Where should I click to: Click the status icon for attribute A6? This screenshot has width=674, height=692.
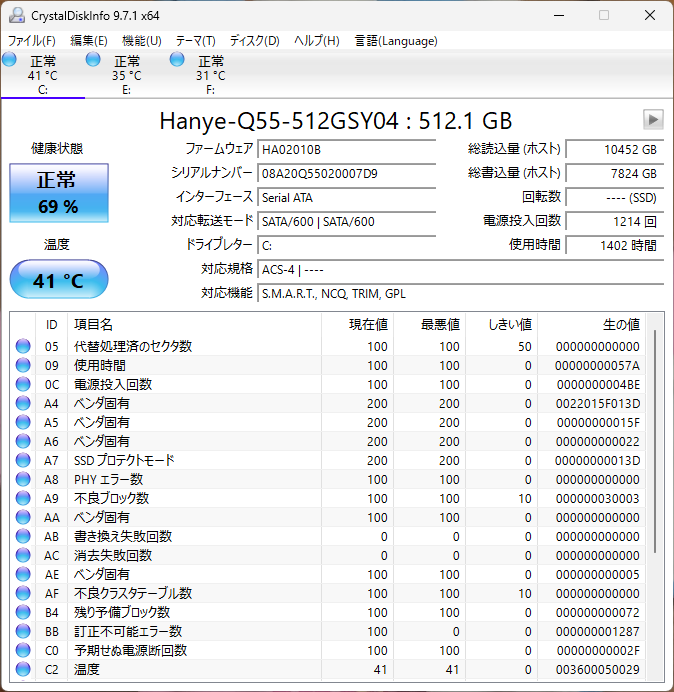[23, 441]
